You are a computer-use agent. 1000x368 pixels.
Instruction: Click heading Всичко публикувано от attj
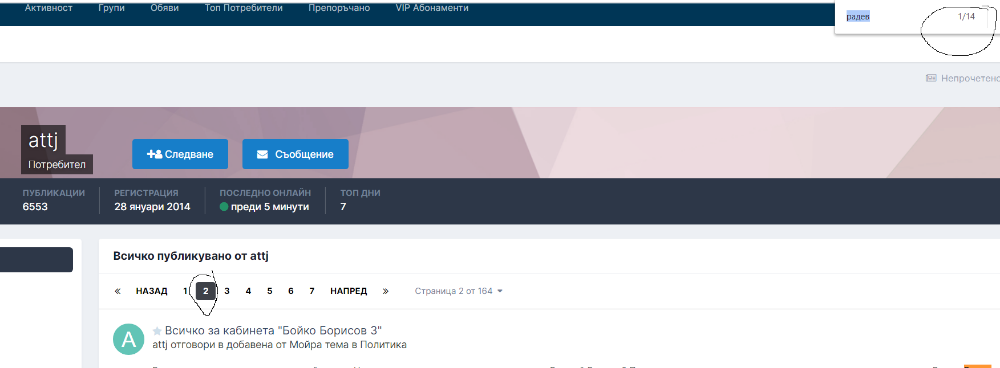pyautogui.click(x=191, y=256)
